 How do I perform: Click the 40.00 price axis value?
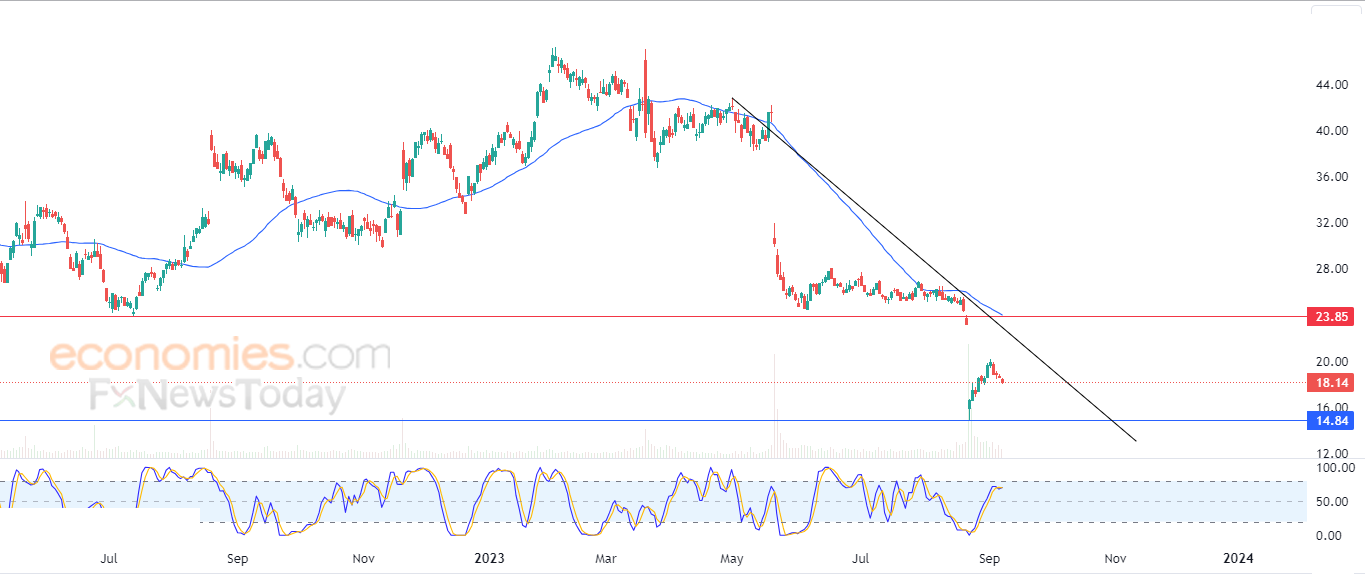point(1333,131)
